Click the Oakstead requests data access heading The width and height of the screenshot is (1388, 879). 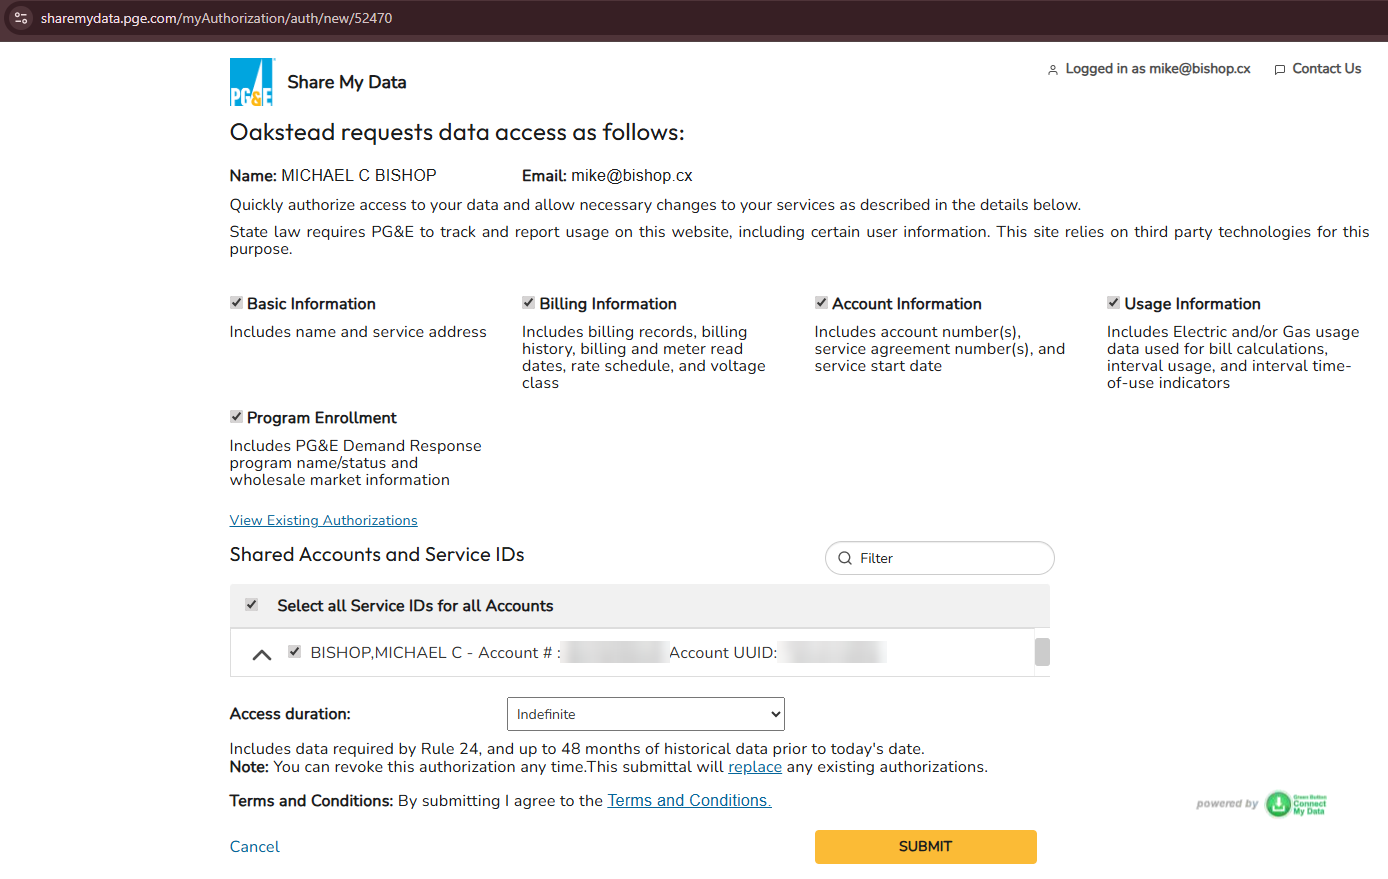(457, 132)
